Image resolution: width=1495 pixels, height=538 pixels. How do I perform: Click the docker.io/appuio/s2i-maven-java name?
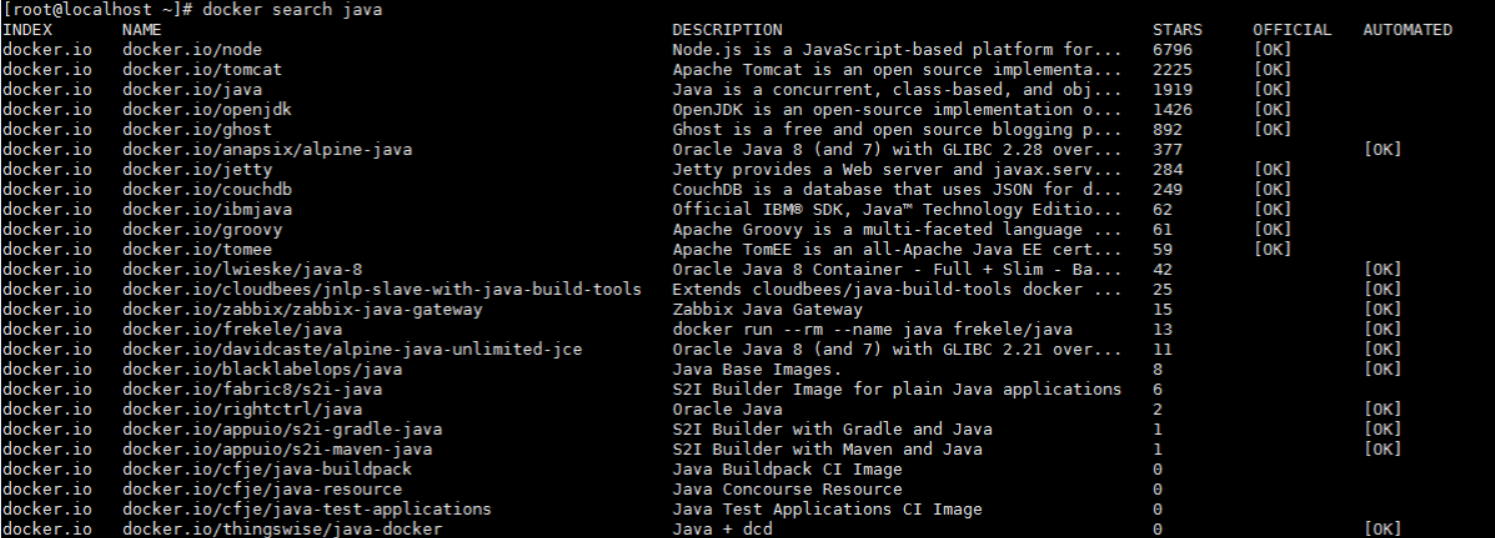click(277, 449)
